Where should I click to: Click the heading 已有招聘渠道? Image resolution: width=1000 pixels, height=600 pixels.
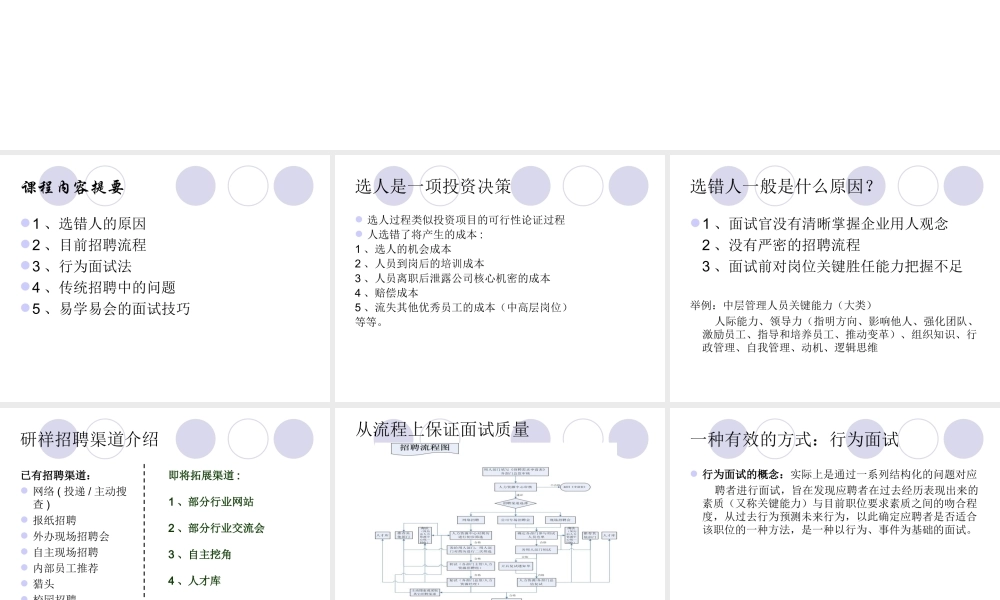point(56,475)
